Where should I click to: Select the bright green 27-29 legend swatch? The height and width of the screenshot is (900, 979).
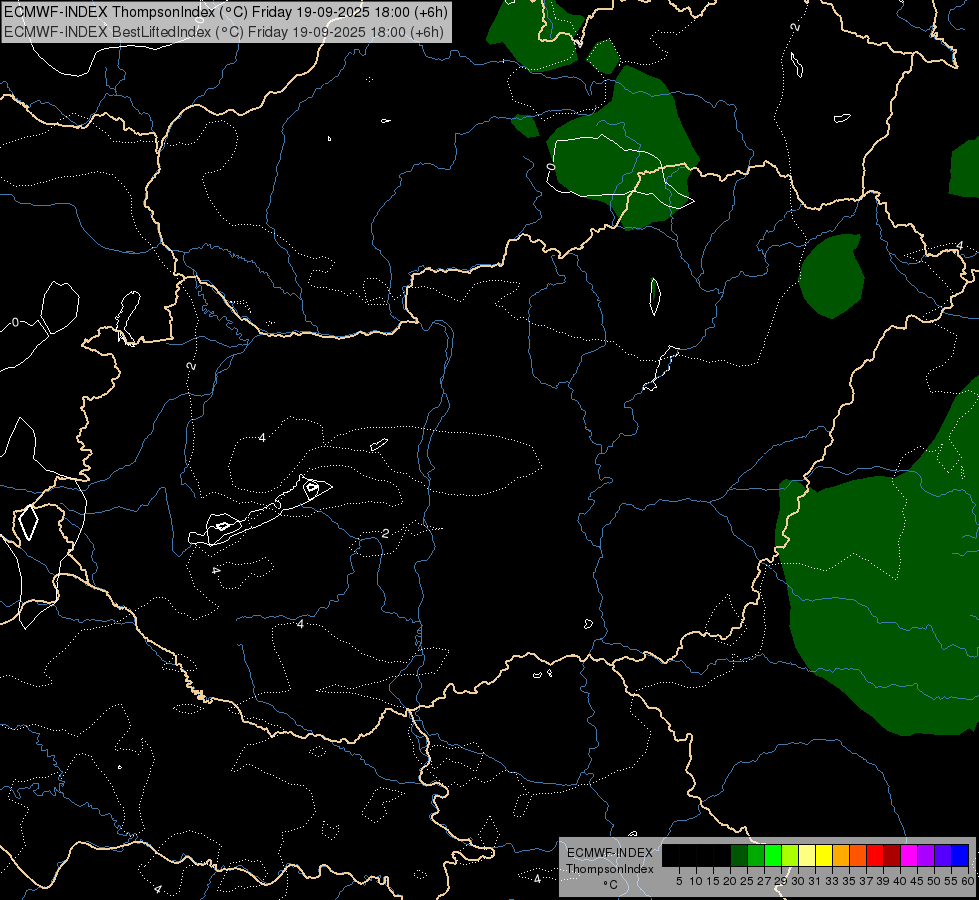click(x=773, y=856)
